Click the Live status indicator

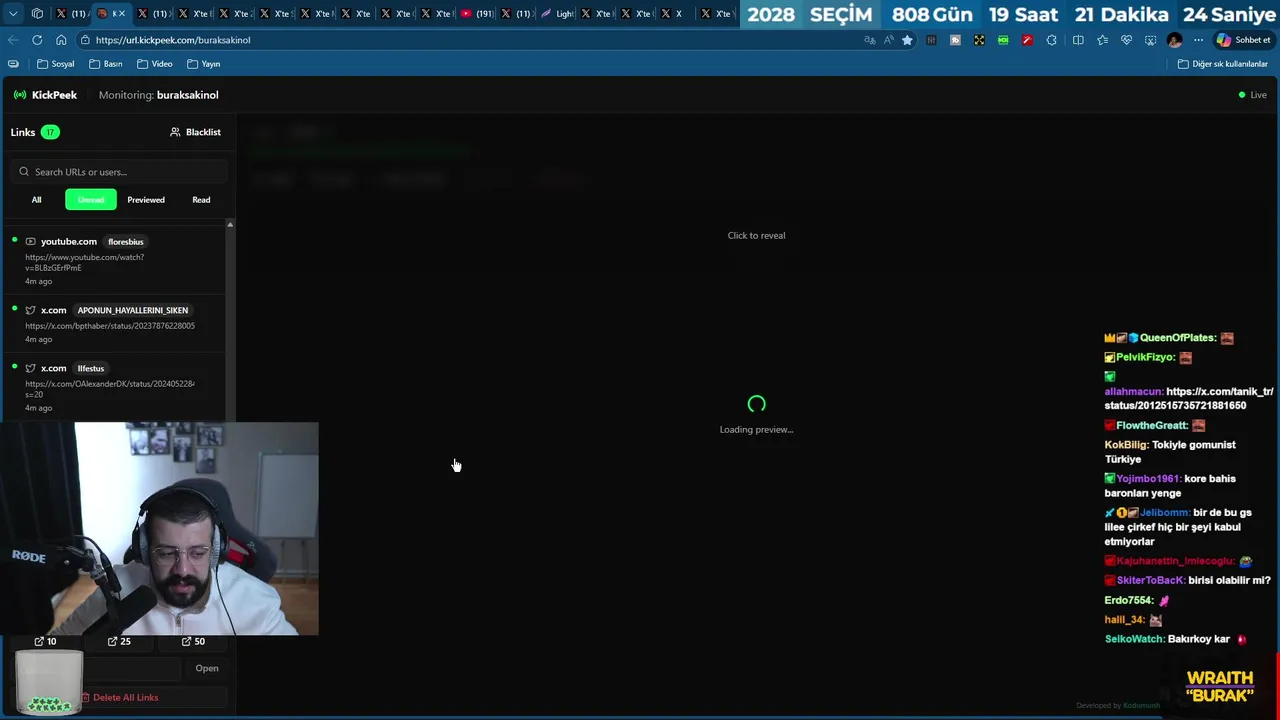tap(1252, 95)
